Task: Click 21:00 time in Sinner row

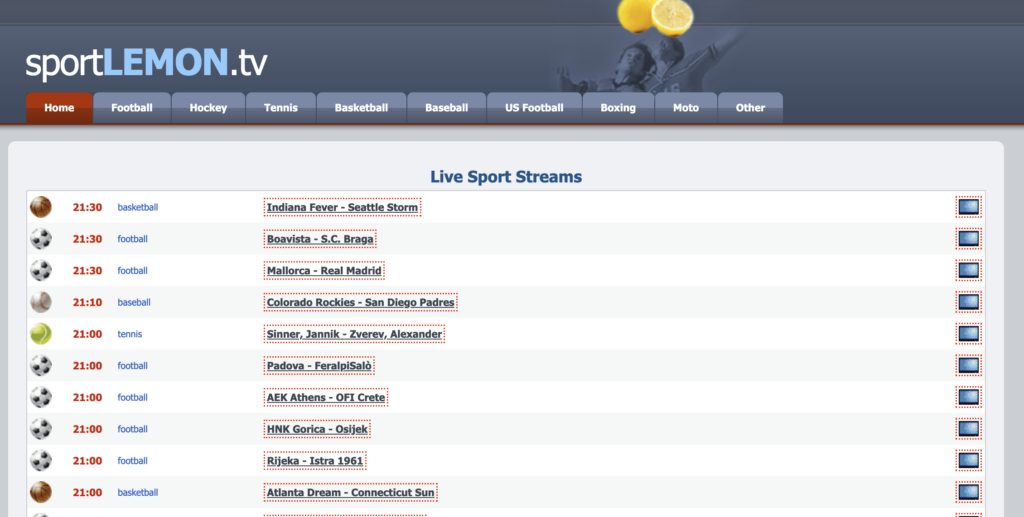Action: pyautogui.click(x=88, y=334)
